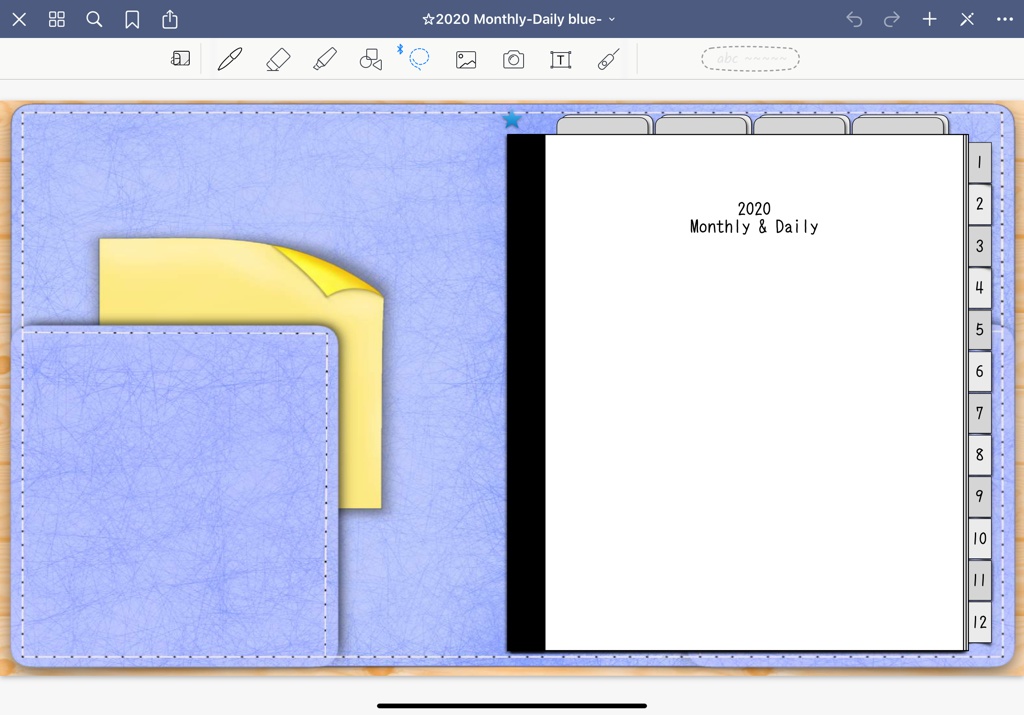Activate the Lasso selection tool
The width and height of the screenshot is (1024, 715).
[419, 59]
